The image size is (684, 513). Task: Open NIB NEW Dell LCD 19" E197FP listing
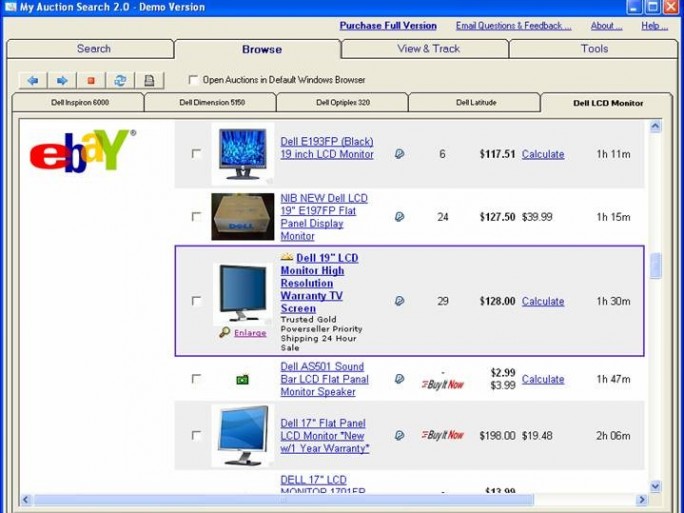click(324, 217)
